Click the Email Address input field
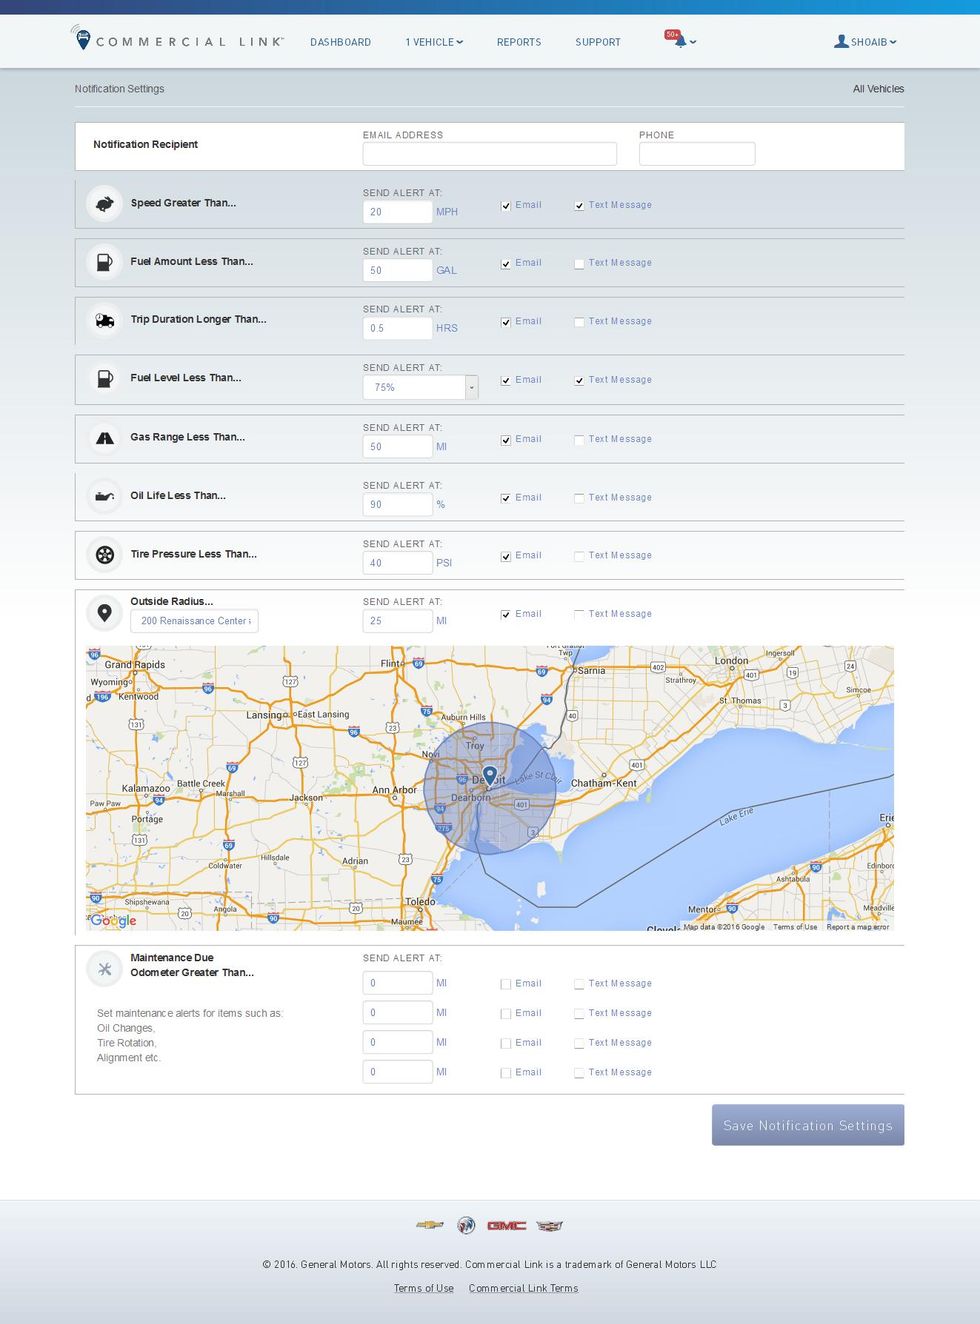This screenshot has height=1324, width=980. tap(489, 154)
